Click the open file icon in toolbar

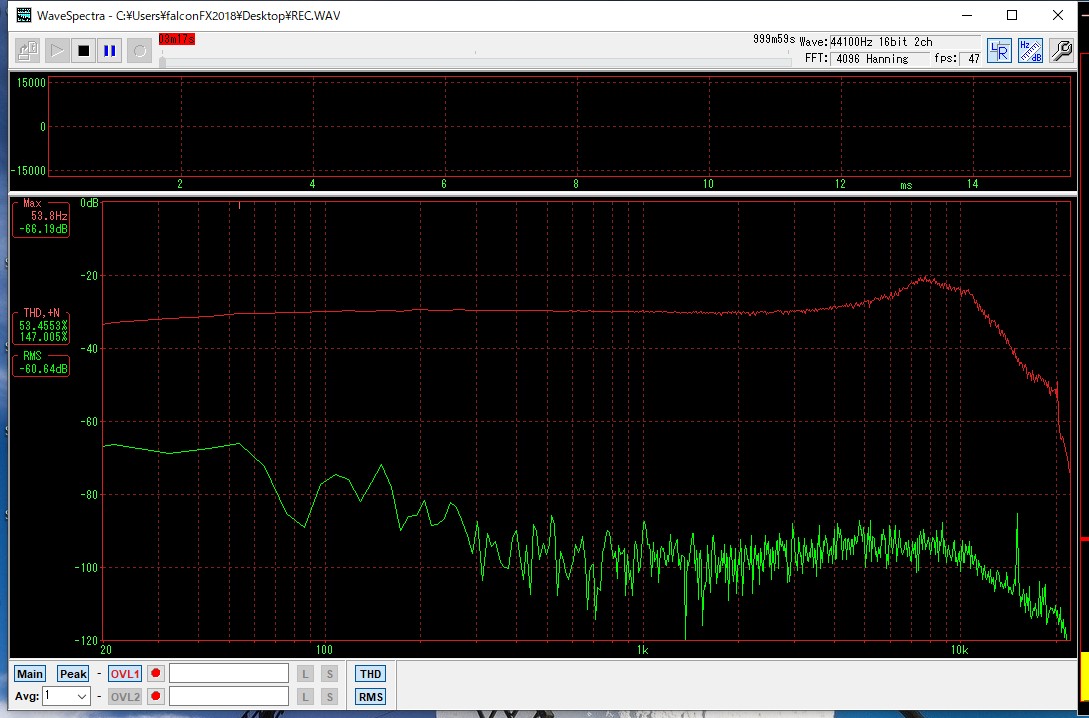coord(28,51)
